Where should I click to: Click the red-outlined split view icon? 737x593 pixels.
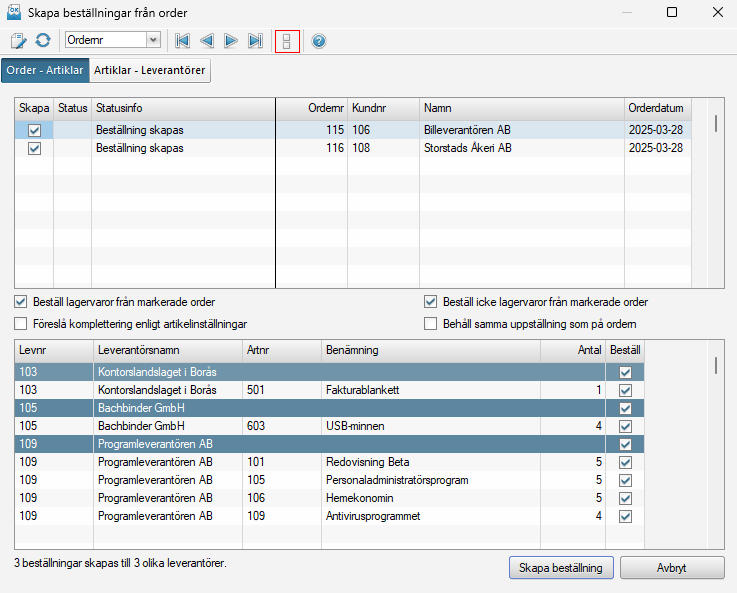pos(287,41)
